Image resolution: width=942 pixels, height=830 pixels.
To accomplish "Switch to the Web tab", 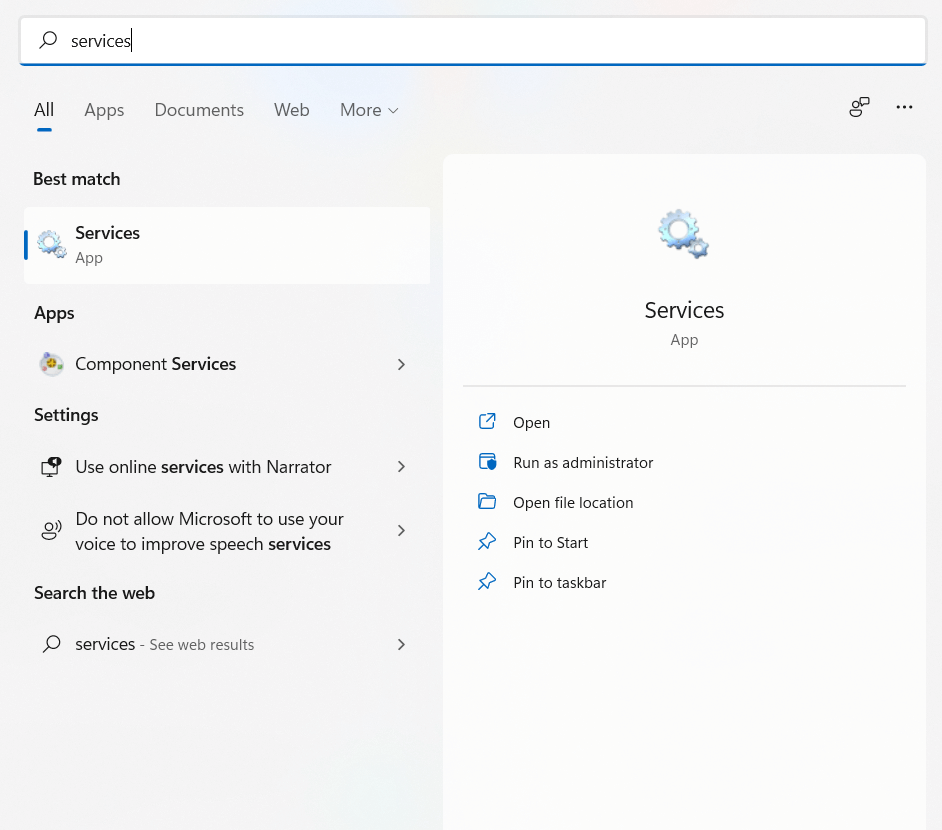I will click(x=291, y=110).
